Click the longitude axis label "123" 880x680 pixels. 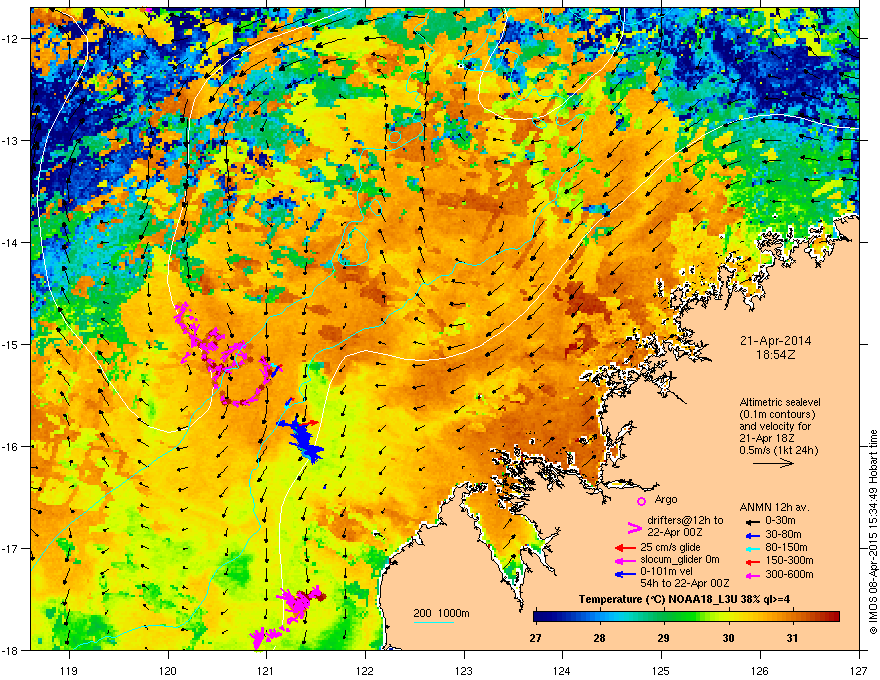[464, 670]
